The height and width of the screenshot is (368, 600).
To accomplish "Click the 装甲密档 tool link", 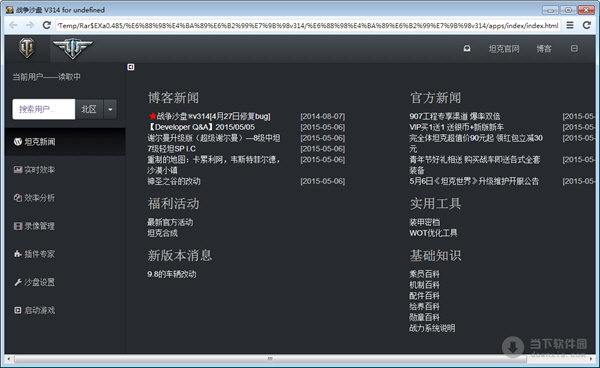I will 425,222.
